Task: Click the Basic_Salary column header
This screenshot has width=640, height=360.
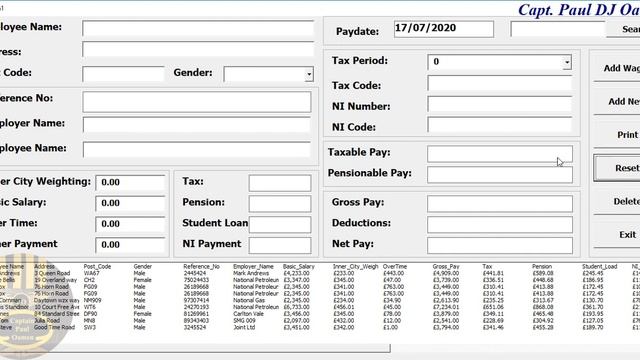Action: click(299, 267)
